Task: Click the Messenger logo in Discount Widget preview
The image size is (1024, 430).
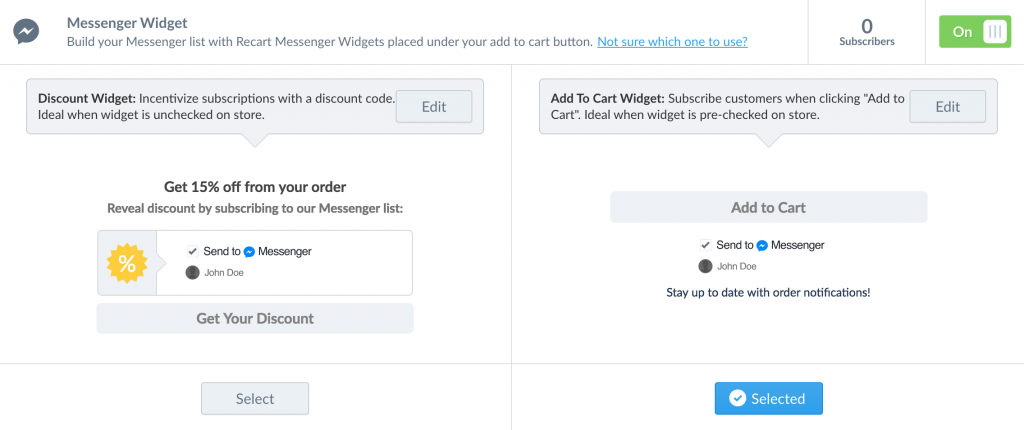Action: tap(249, 252)
